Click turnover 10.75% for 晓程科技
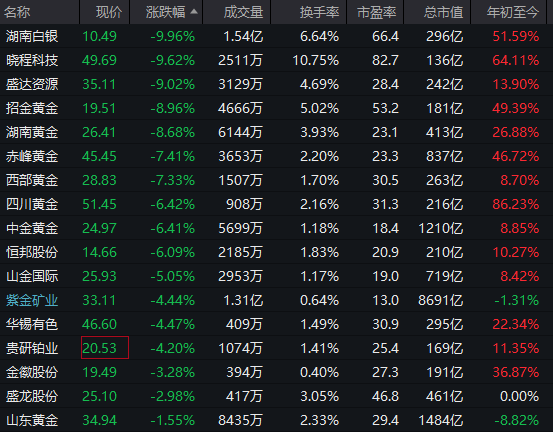553x432 pixels. point(316,60)
